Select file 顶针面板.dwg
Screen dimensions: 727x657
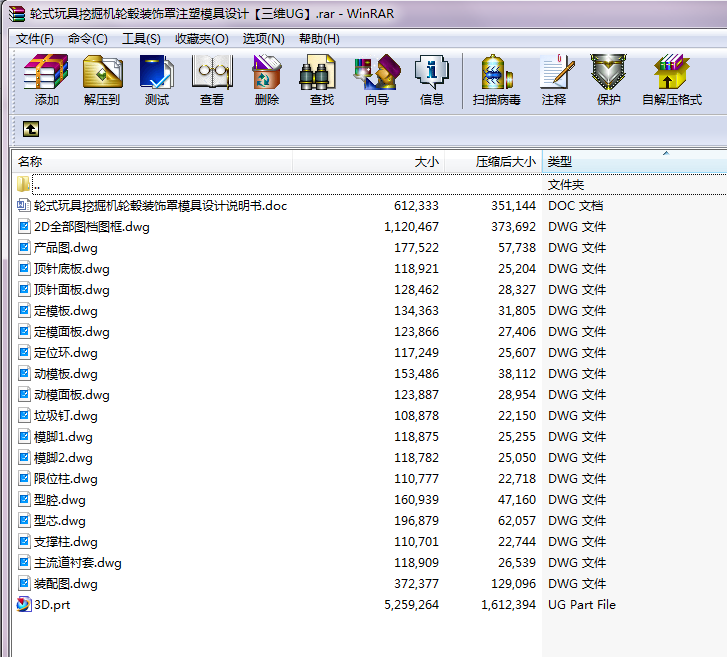click(x=71, y=289)
